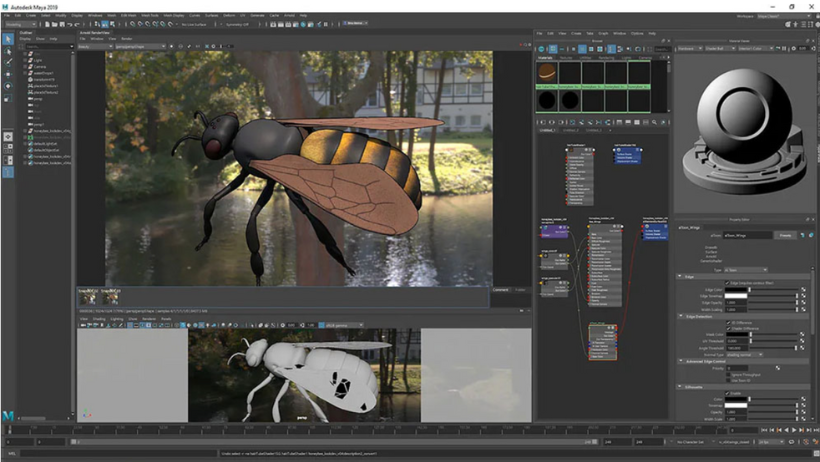Click the Angle Threshold slider
This screenshot has width=820, height=462.
click(773, 348)
